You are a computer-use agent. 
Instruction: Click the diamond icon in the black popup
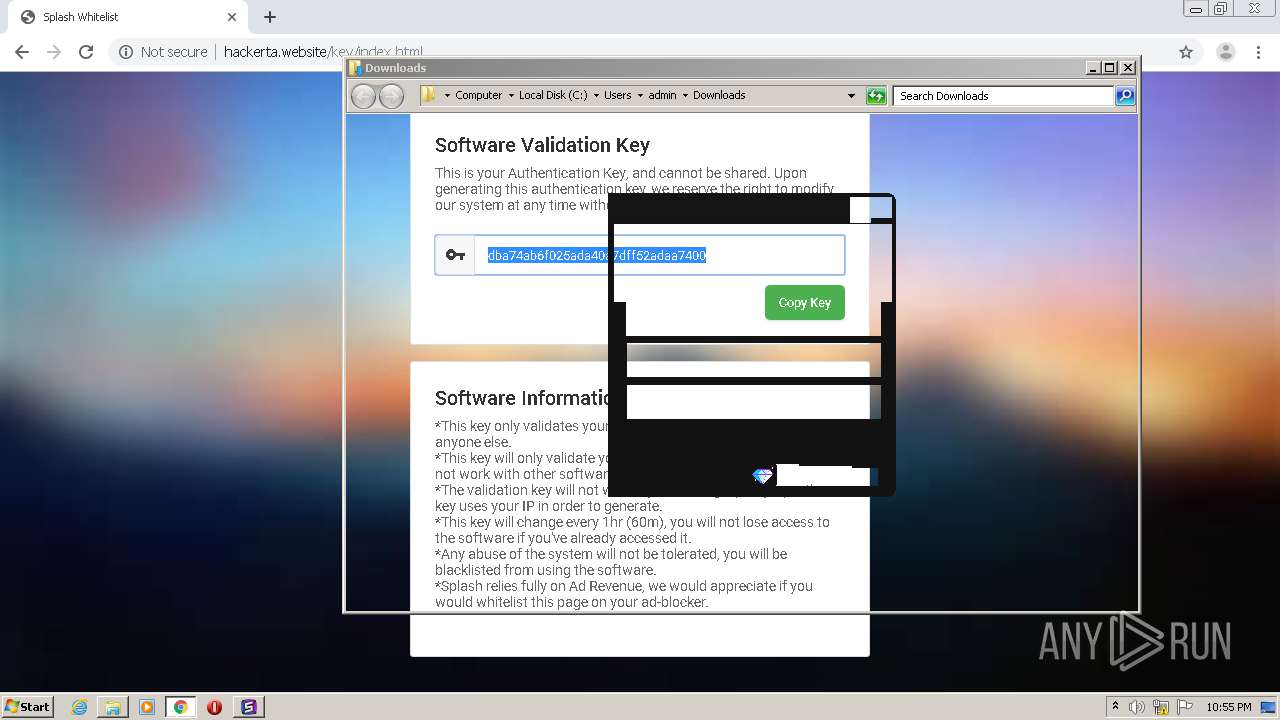(x=763, y=477)
